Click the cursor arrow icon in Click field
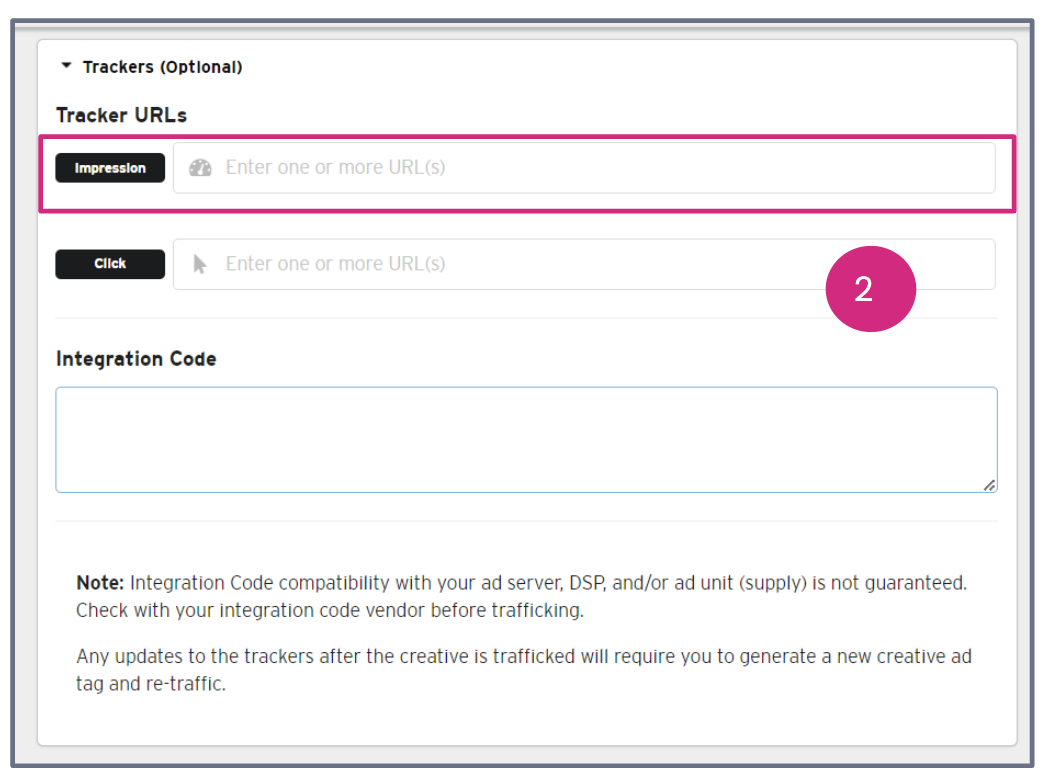Image resolution: width=1054 pixels, height=778 pixels. click(x=200, y=264)
